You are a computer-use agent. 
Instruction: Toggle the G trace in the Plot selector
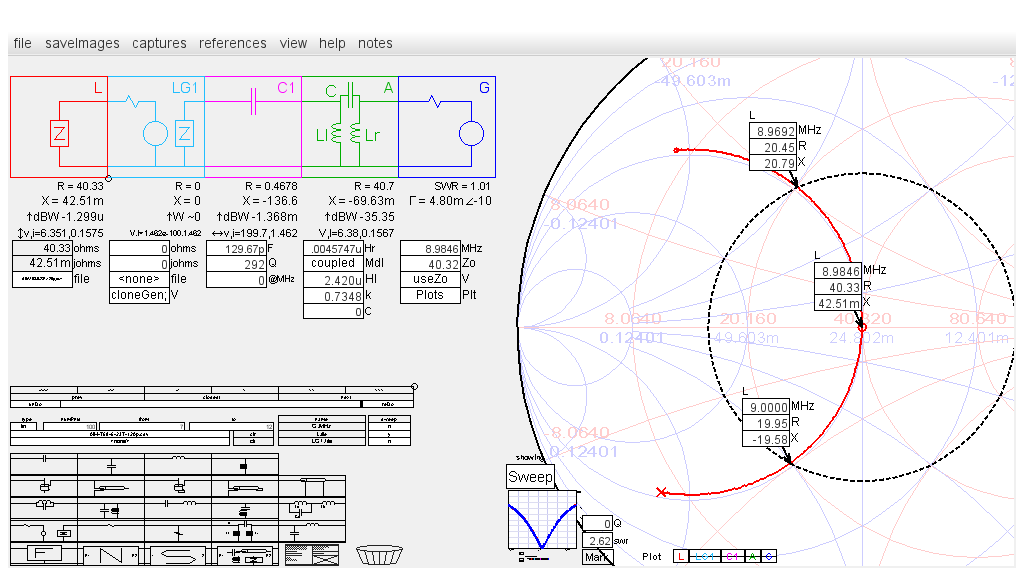point(769,556)
